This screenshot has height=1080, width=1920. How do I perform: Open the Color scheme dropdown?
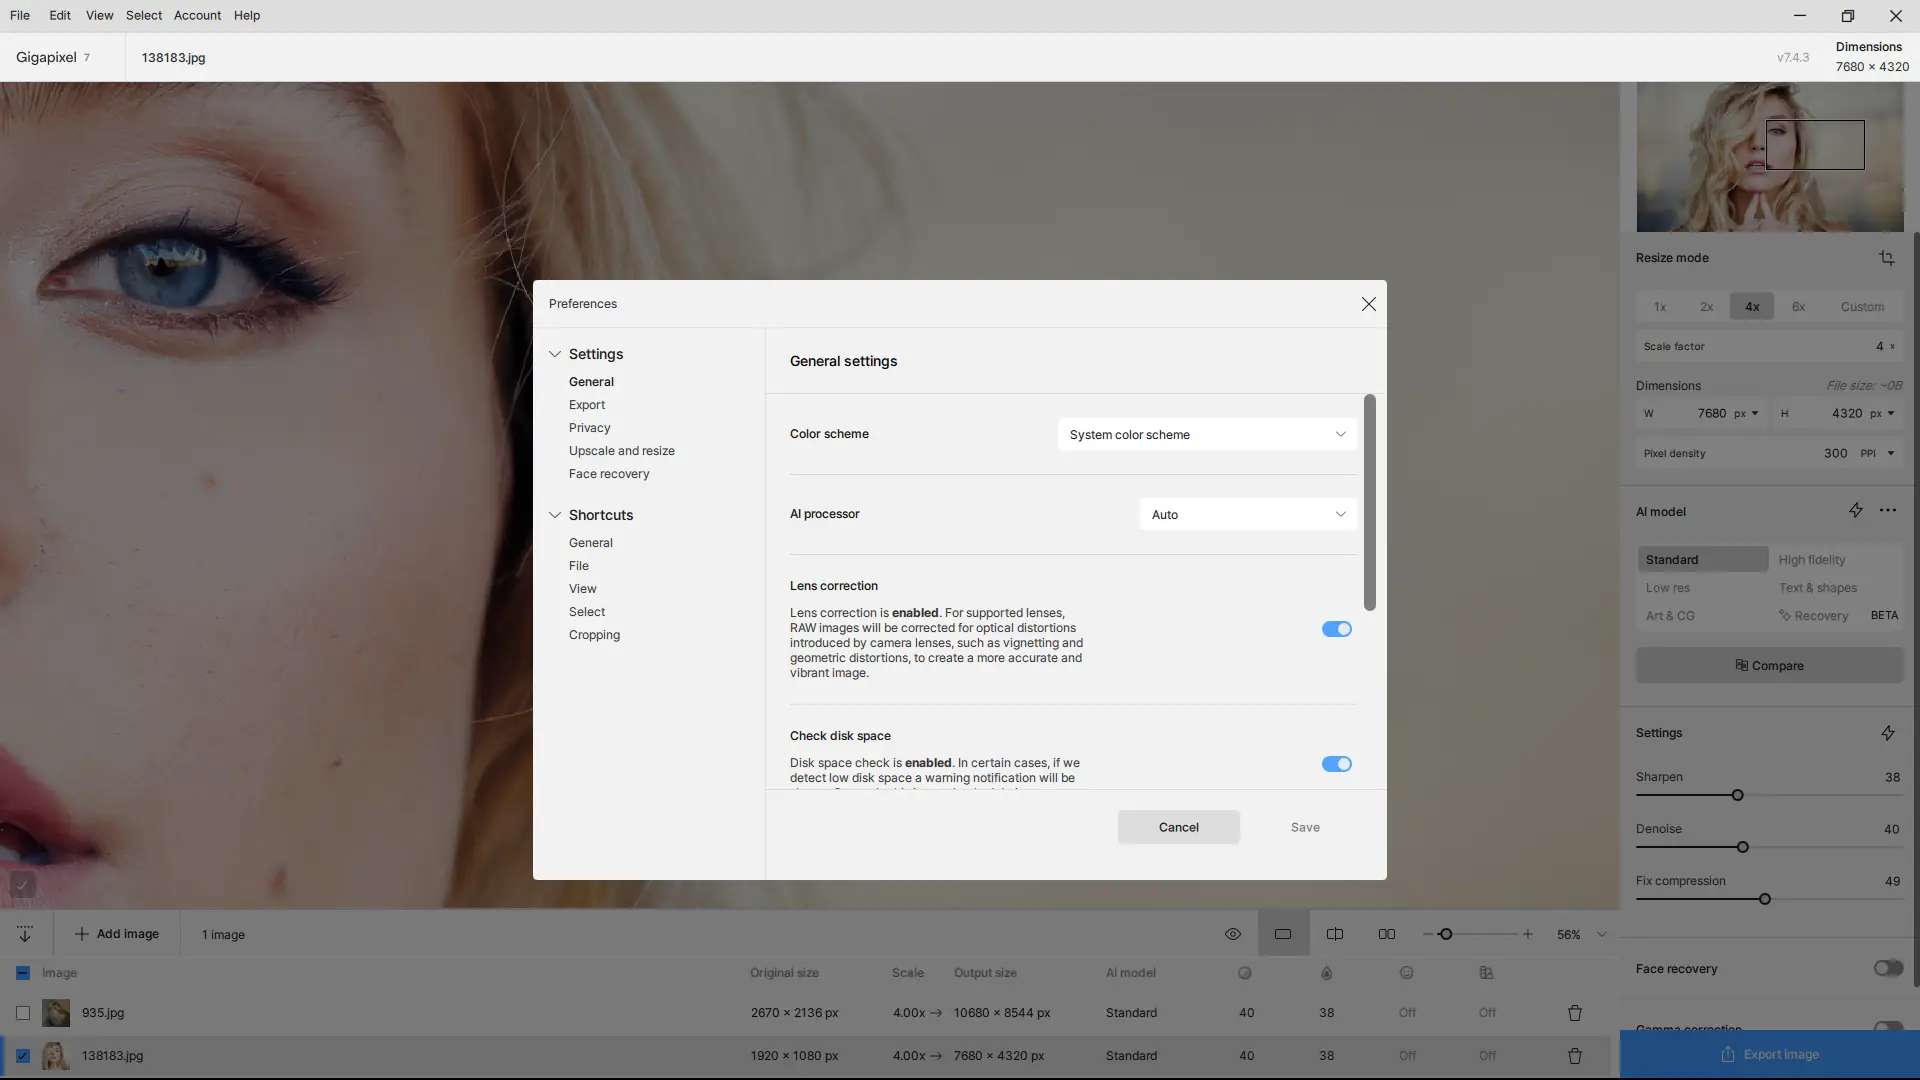(x=1207, y=435)
